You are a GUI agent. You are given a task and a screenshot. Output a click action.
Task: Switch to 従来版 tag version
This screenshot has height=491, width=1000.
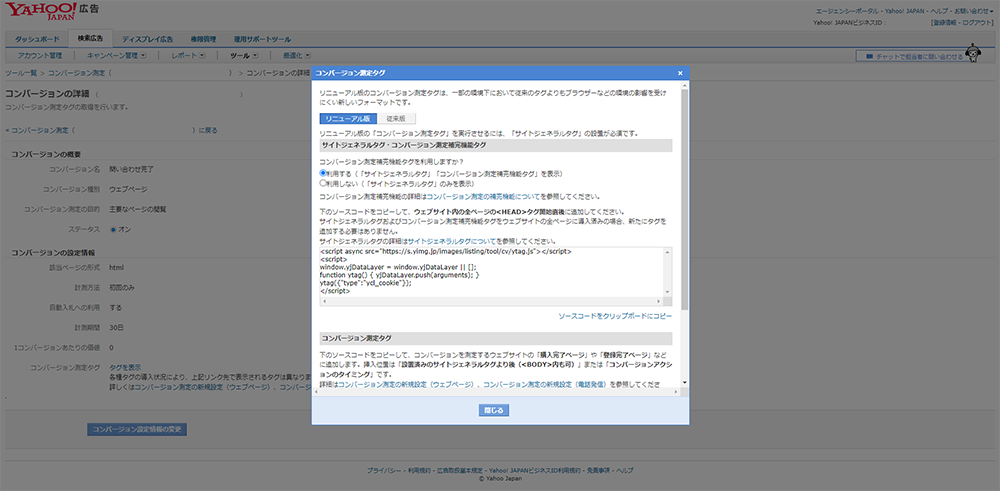pyautogui.click(x=397, y=119)
